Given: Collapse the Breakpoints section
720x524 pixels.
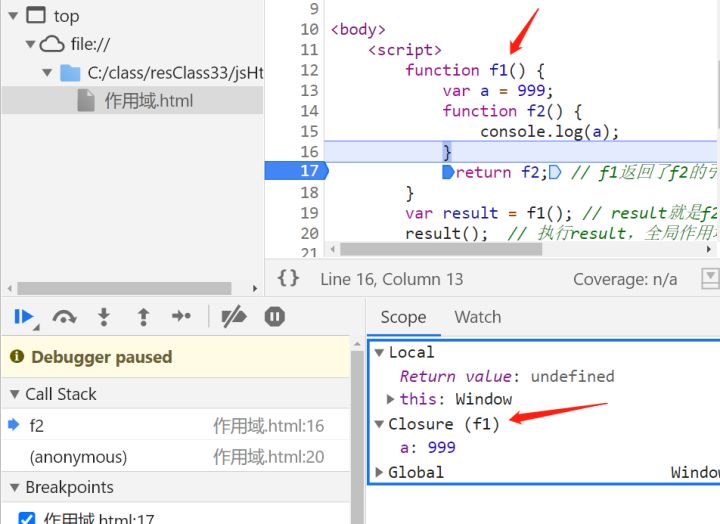Looking at the screenshot, I should [15, 487].
